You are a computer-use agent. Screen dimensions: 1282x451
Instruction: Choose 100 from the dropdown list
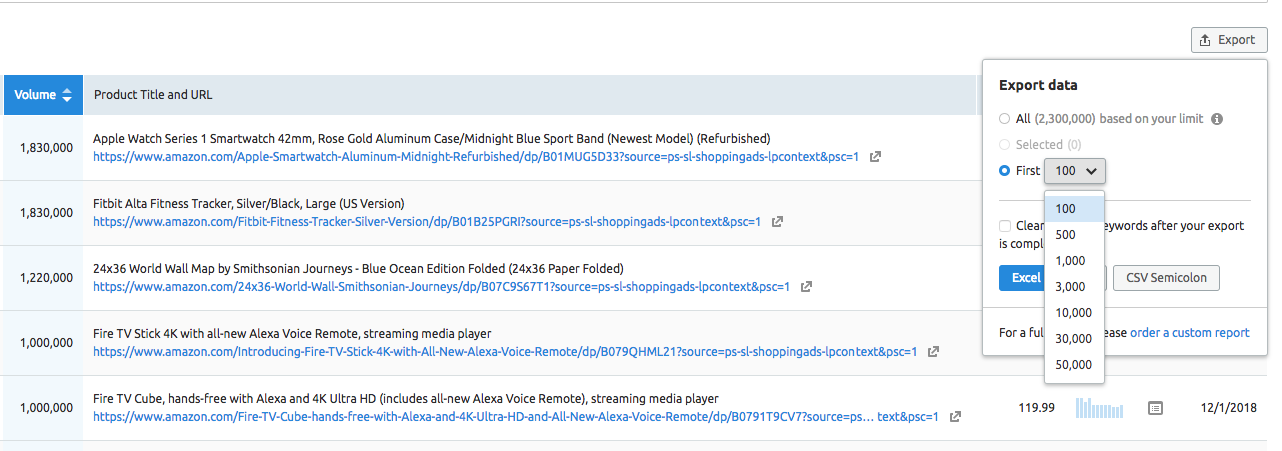[1074, 209]
